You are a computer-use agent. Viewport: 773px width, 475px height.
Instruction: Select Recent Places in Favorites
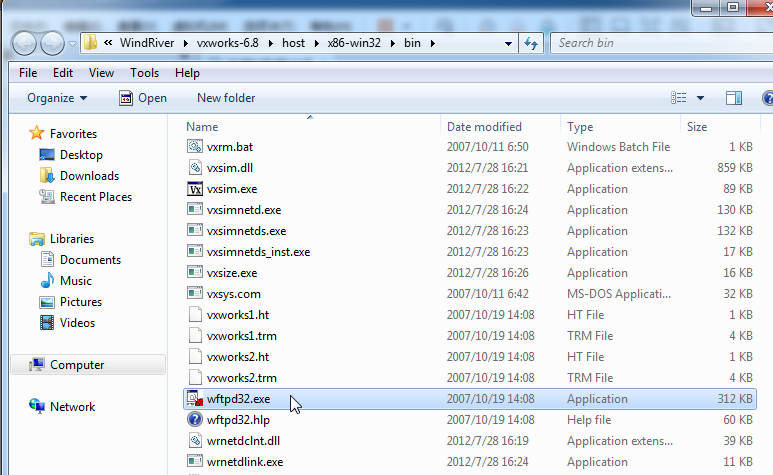point(96,197)
